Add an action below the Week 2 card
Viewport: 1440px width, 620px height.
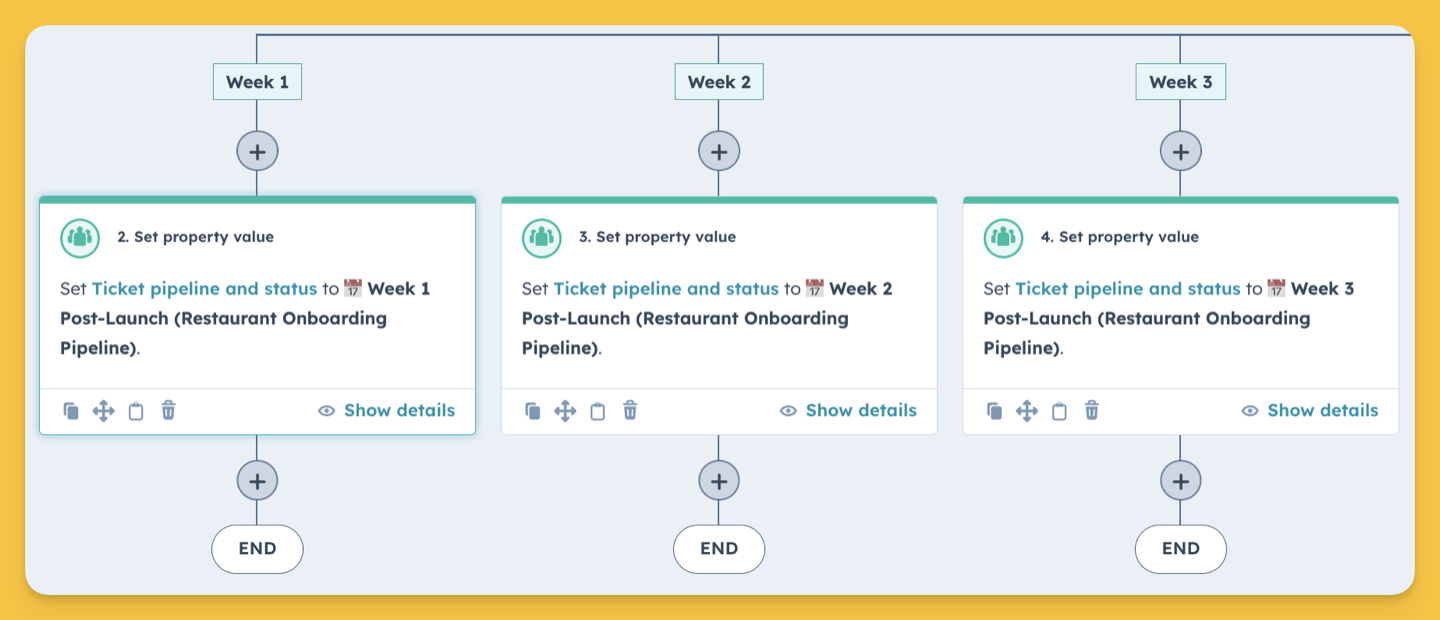pos(719,481)
